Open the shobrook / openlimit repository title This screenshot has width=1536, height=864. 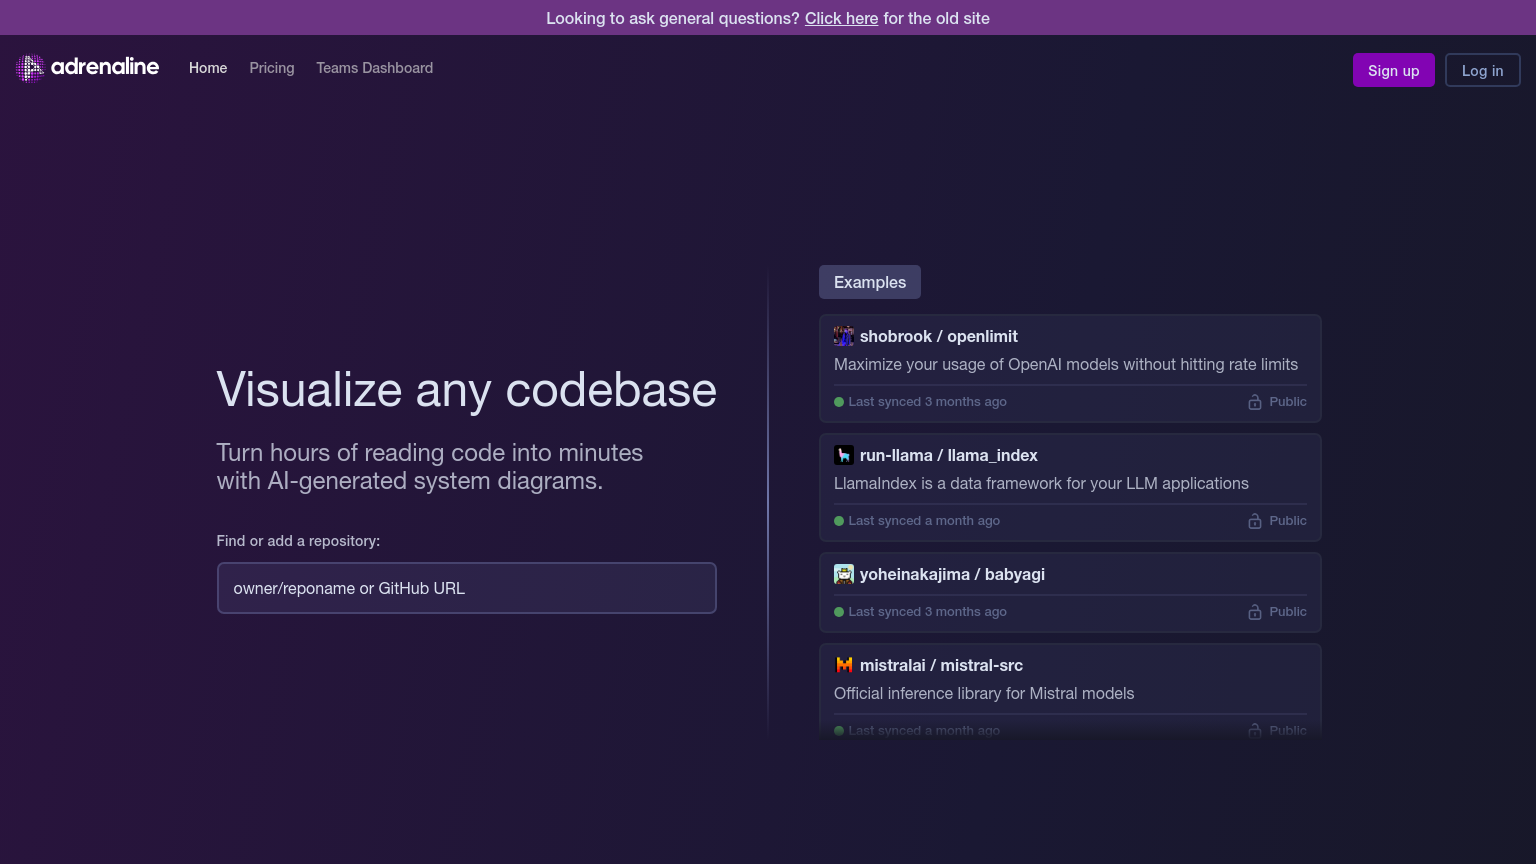pyautogui.click(x=938, y=337)
